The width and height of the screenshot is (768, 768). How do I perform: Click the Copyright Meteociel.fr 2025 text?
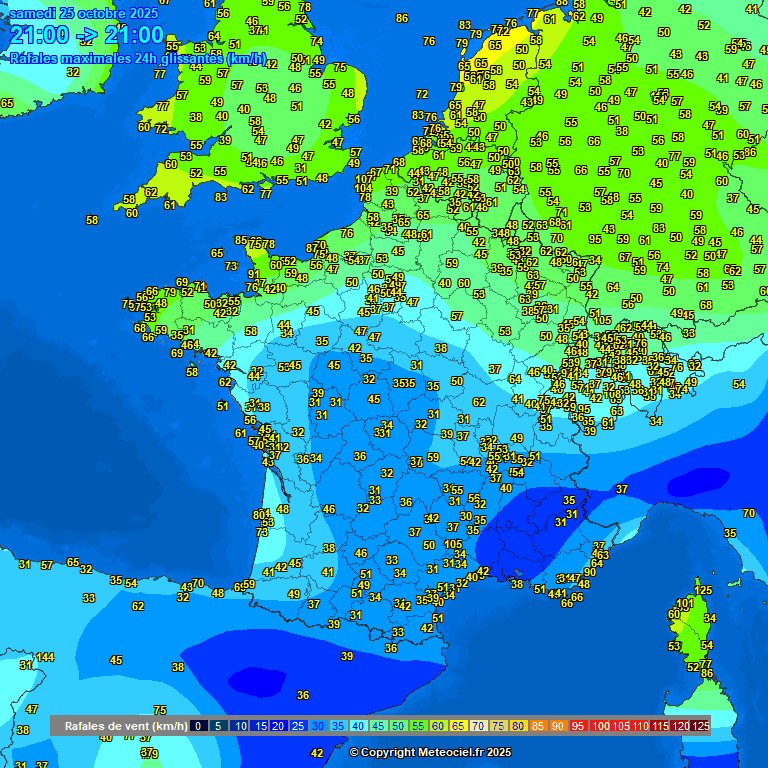coord(430,752)
